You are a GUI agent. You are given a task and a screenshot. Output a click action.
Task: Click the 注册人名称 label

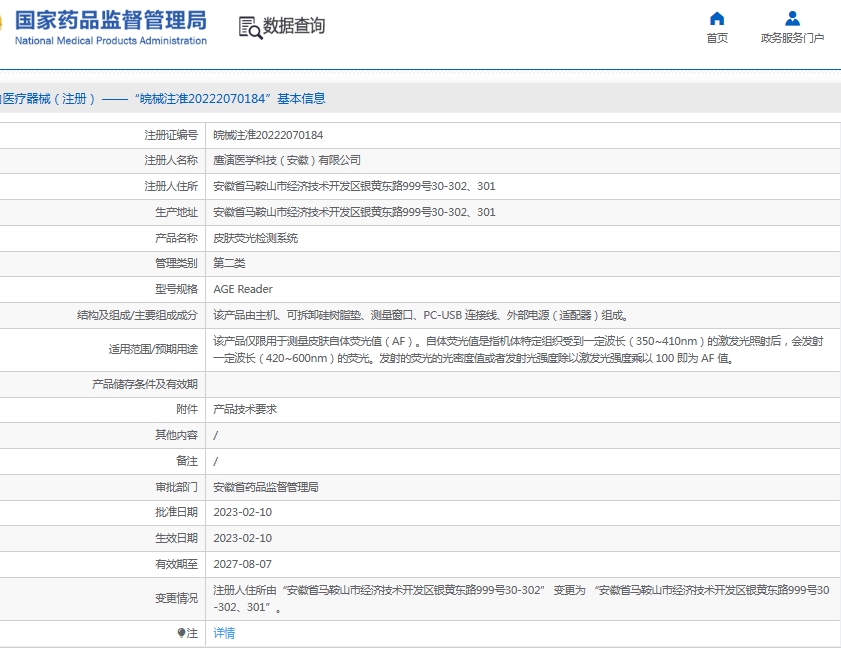coord(171,160)
